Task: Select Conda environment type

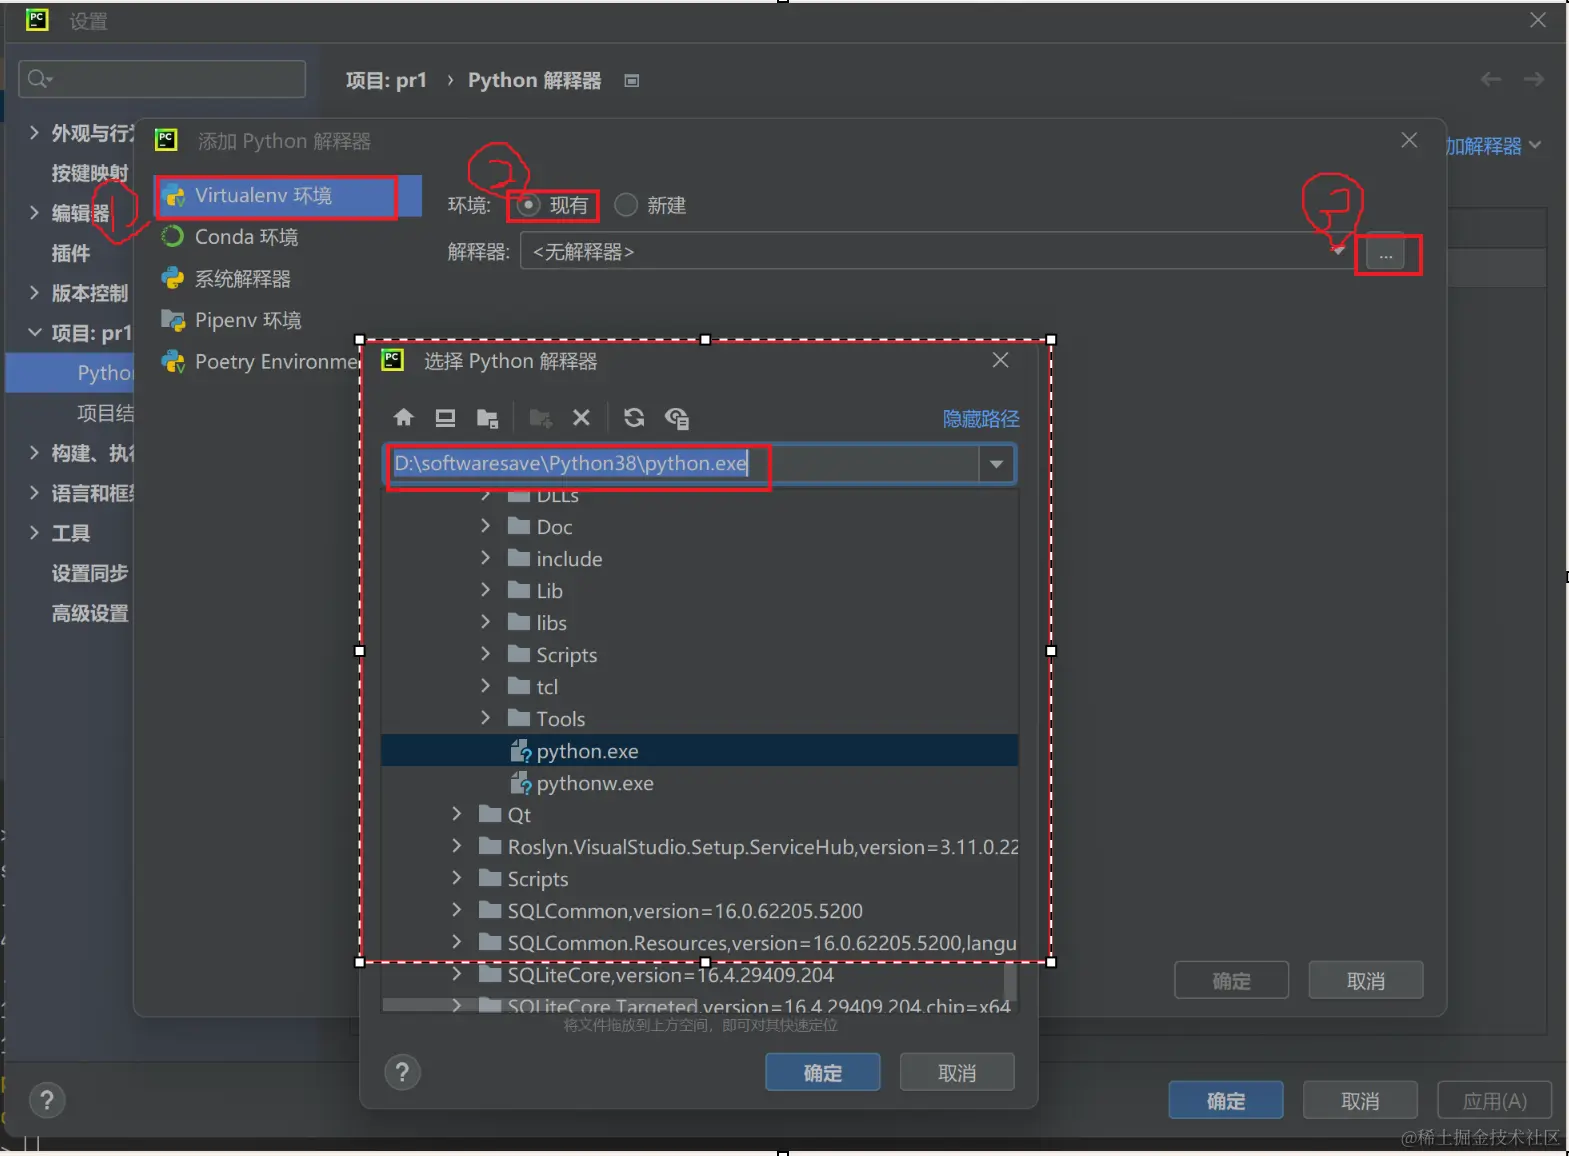Action: coord(246,237)
